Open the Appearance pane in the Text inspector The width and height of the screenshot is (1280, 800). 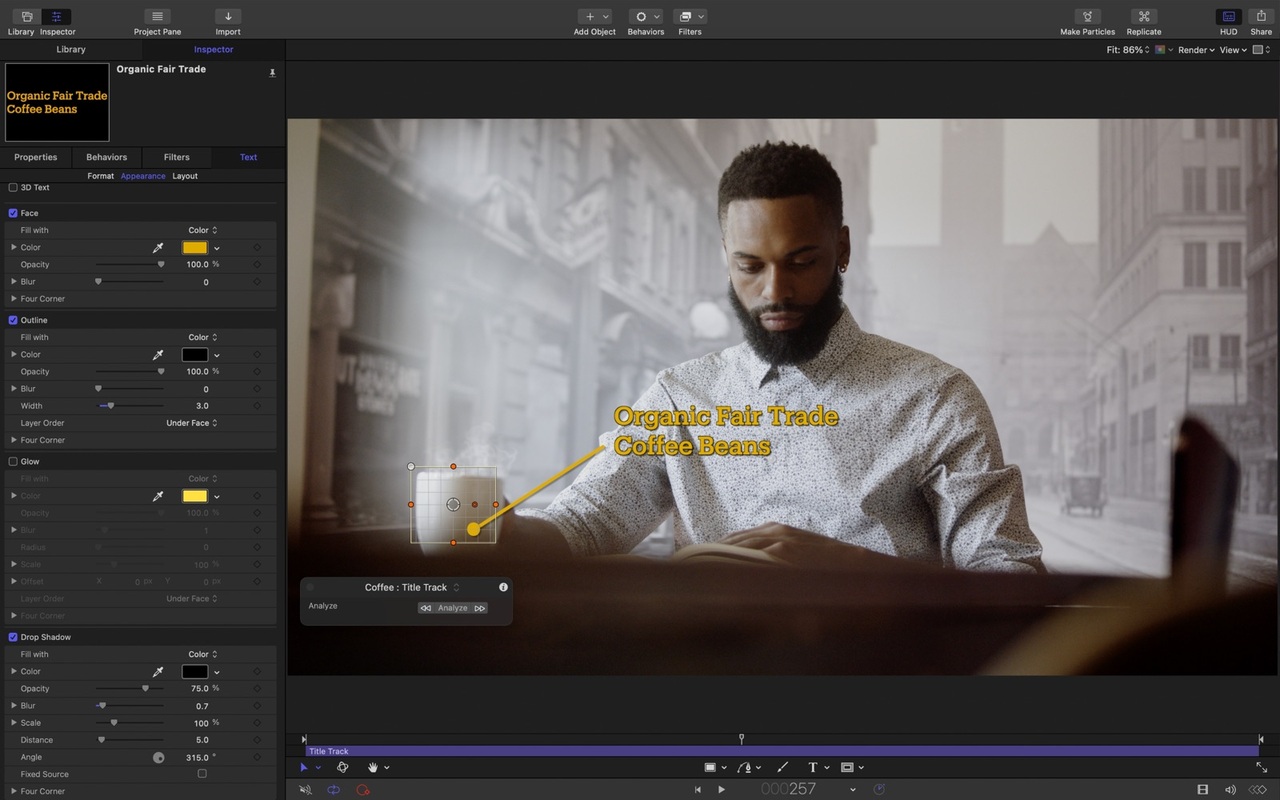(142, 176)
